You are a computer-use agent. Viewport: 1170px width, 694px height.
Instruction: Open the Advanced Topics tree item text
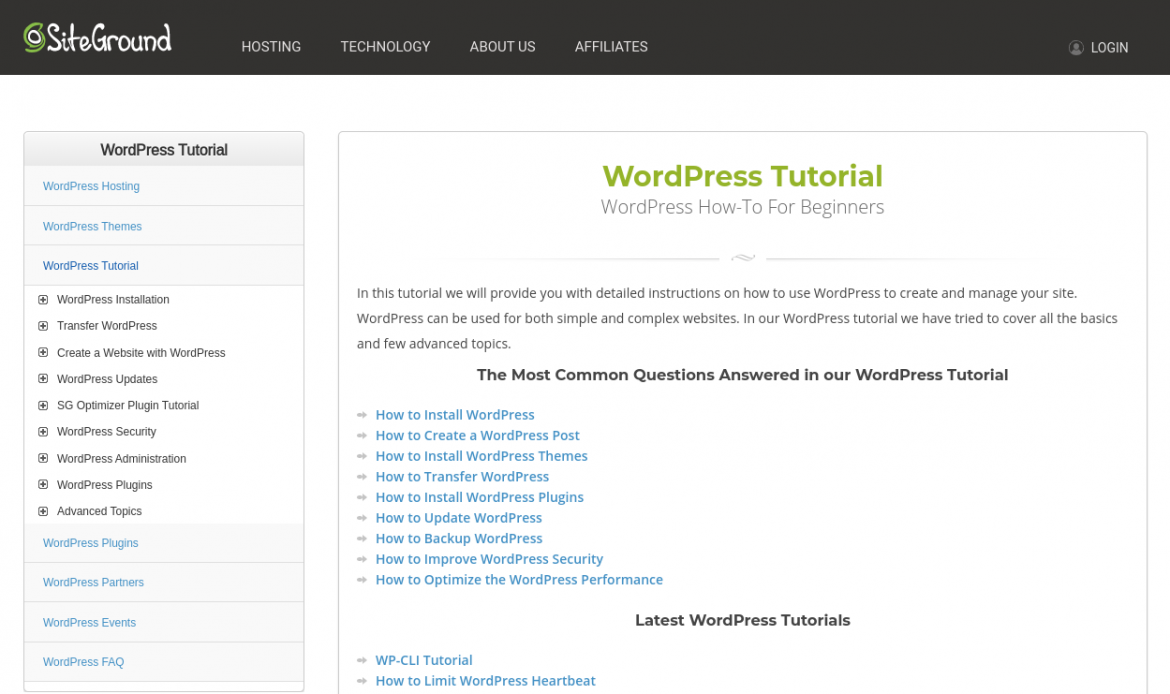[99, 511]
